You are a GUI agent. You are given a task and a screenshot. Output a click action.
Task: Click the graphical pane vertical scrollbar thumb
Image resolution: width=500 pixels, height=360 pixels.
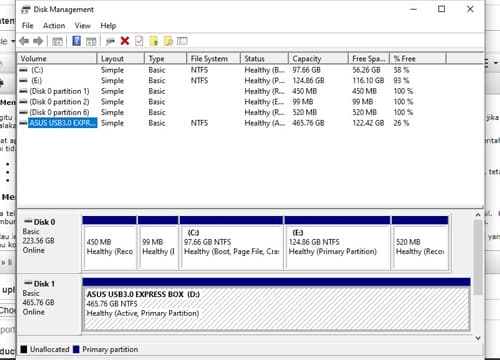coord(478,257)
